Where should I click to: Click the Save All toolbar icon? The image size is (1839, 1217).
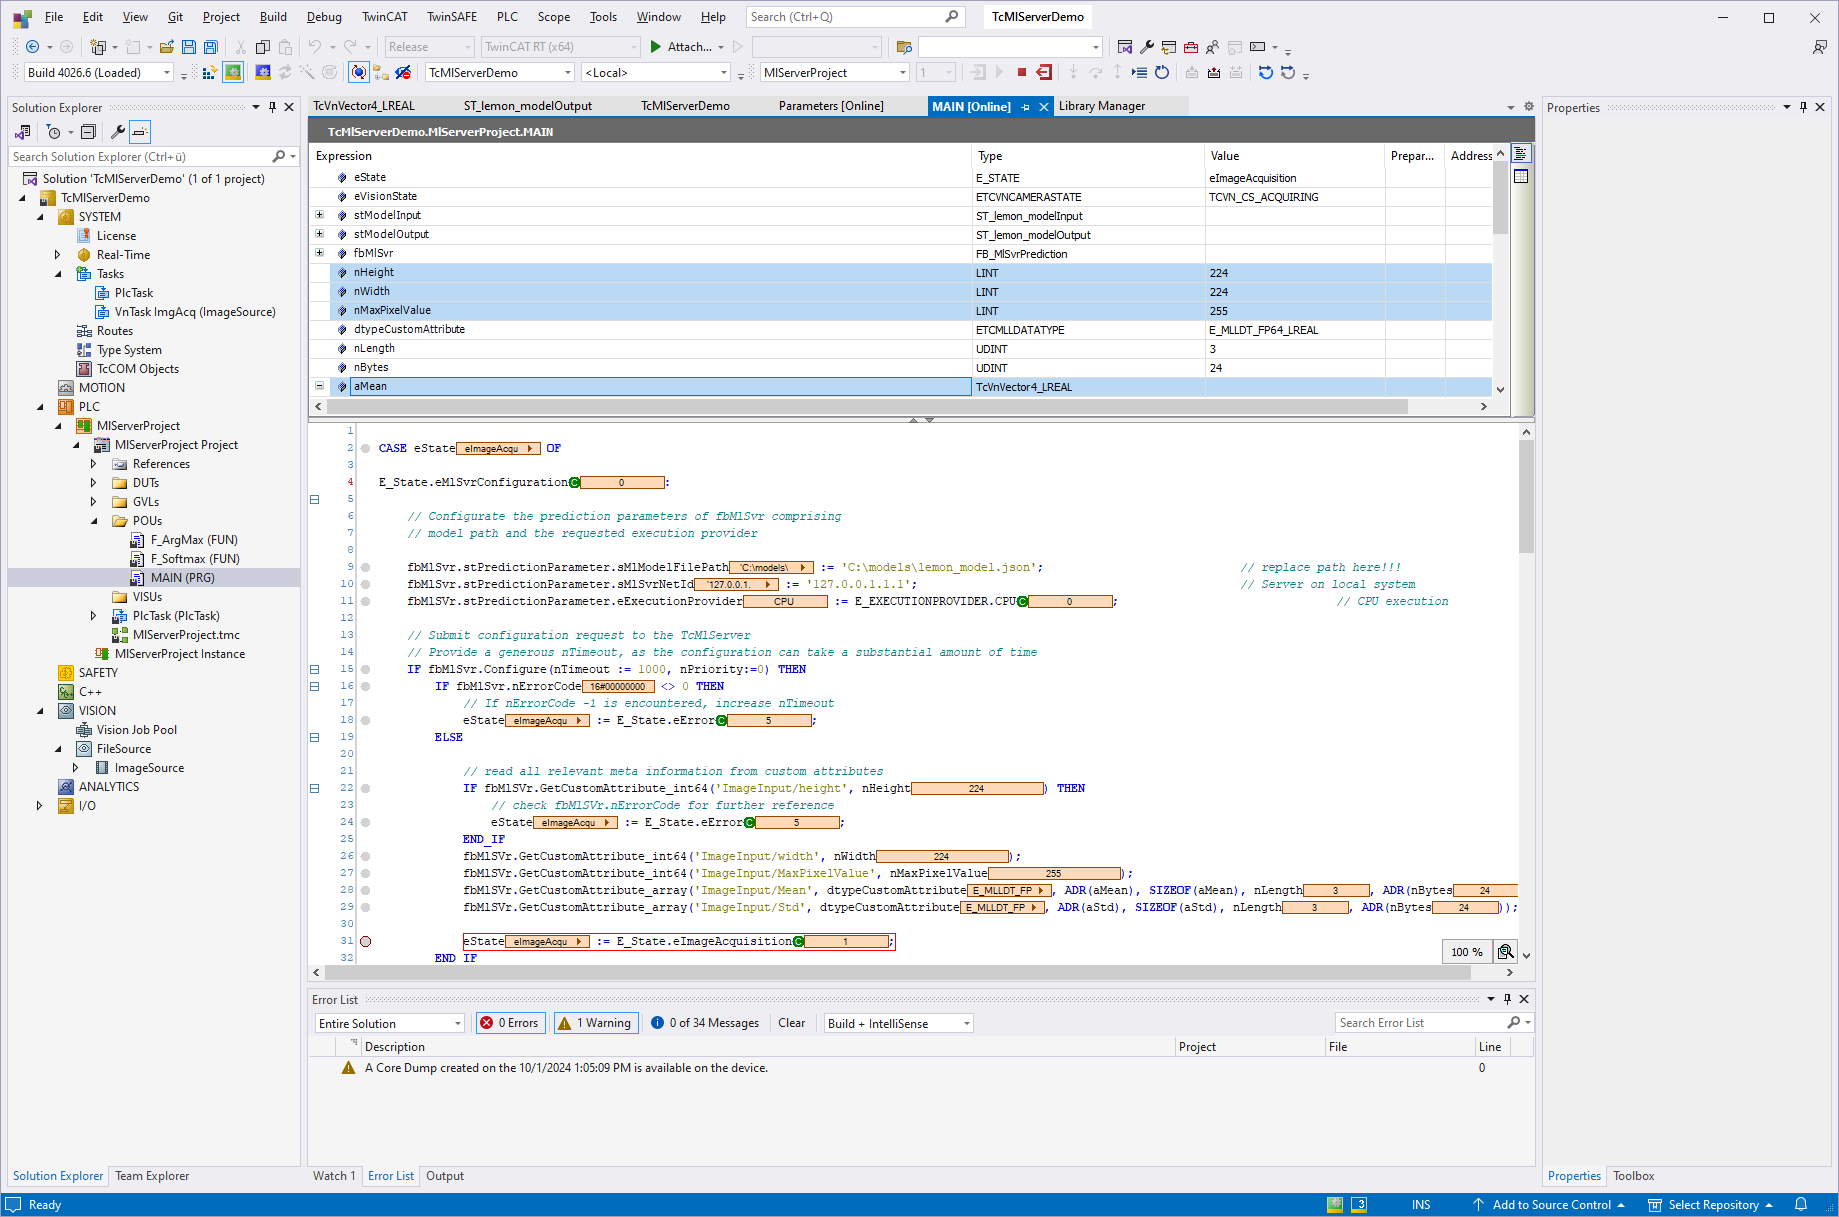click(x=210, y=47)
